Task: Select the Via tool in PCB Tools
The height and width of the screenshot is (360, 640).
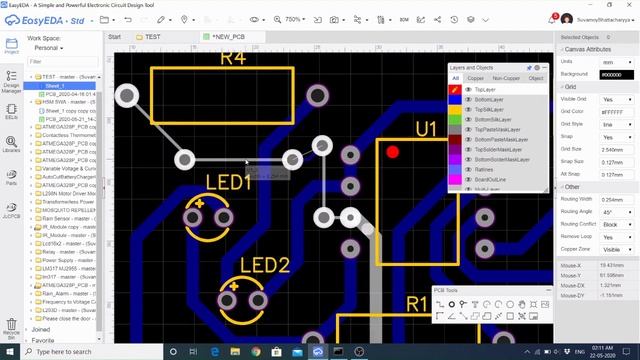Action: pos(463,304)
